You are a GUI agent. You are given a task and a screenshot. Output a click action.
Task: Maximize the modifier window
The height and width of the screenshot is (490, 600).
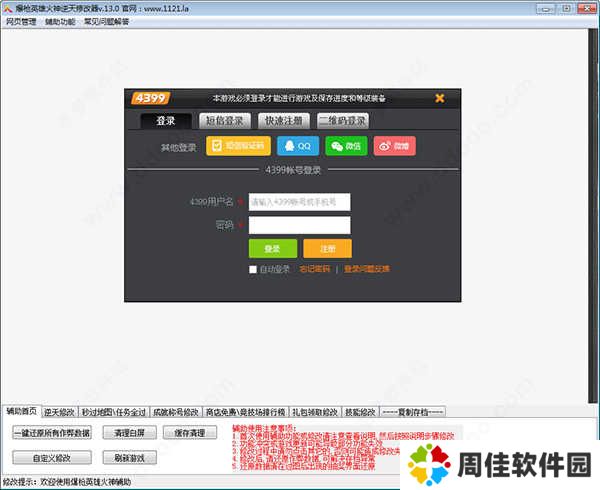(x=567, y=8)
